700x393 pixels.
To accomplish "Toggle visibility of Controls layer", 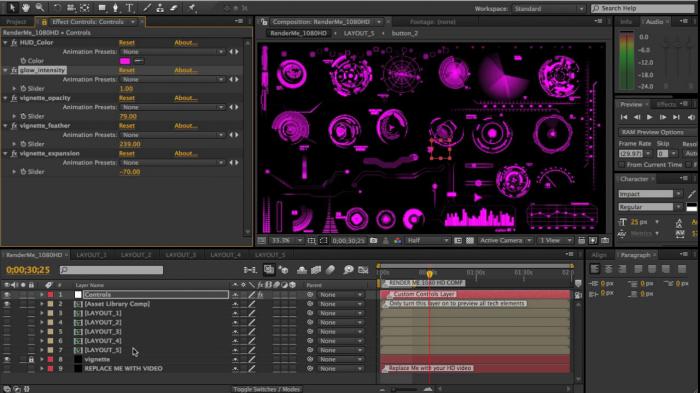I will pyautogui.click(x=7, y=295).
